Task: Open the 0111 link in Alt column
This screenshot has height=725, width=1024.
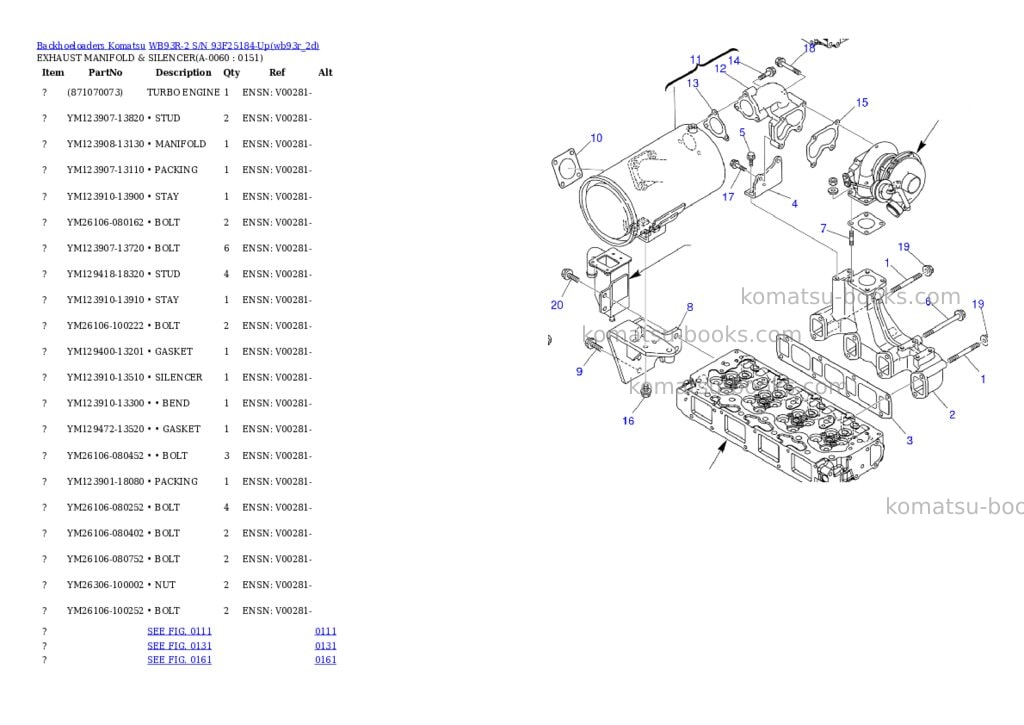Action: [x=325, y=631]
